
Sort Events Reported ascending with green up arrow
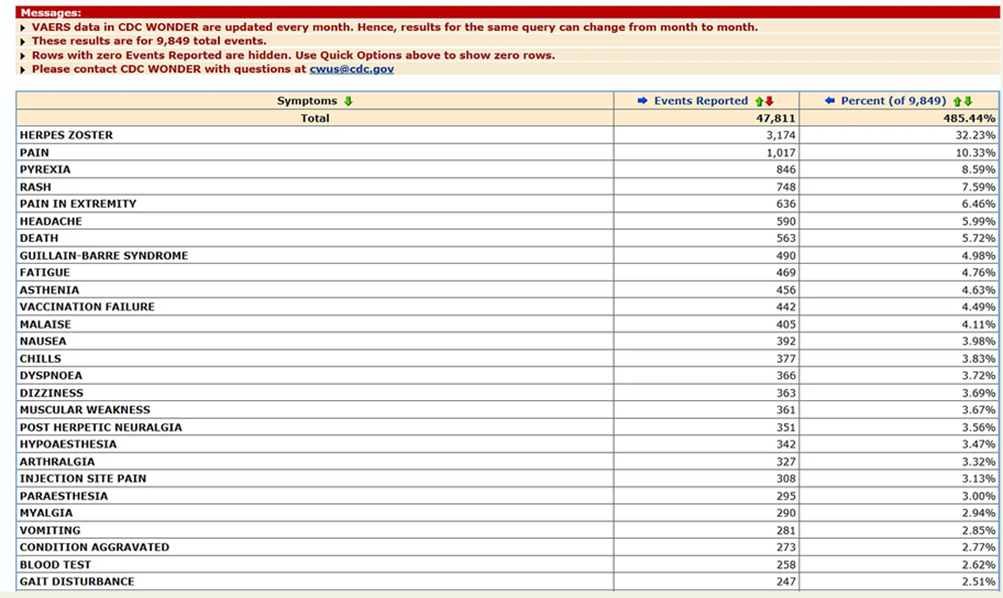pos(759,101)
